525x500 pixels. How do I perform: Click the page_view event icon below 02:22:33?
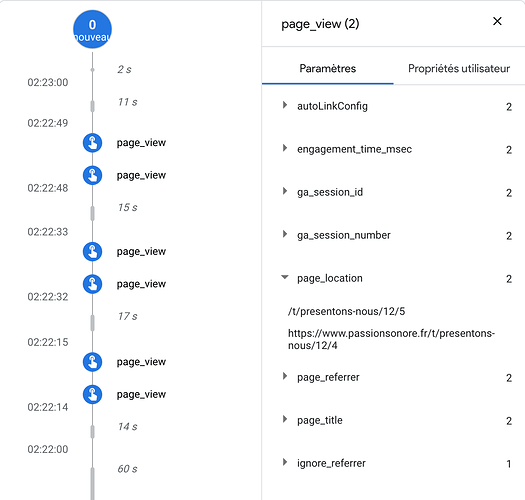92,252
